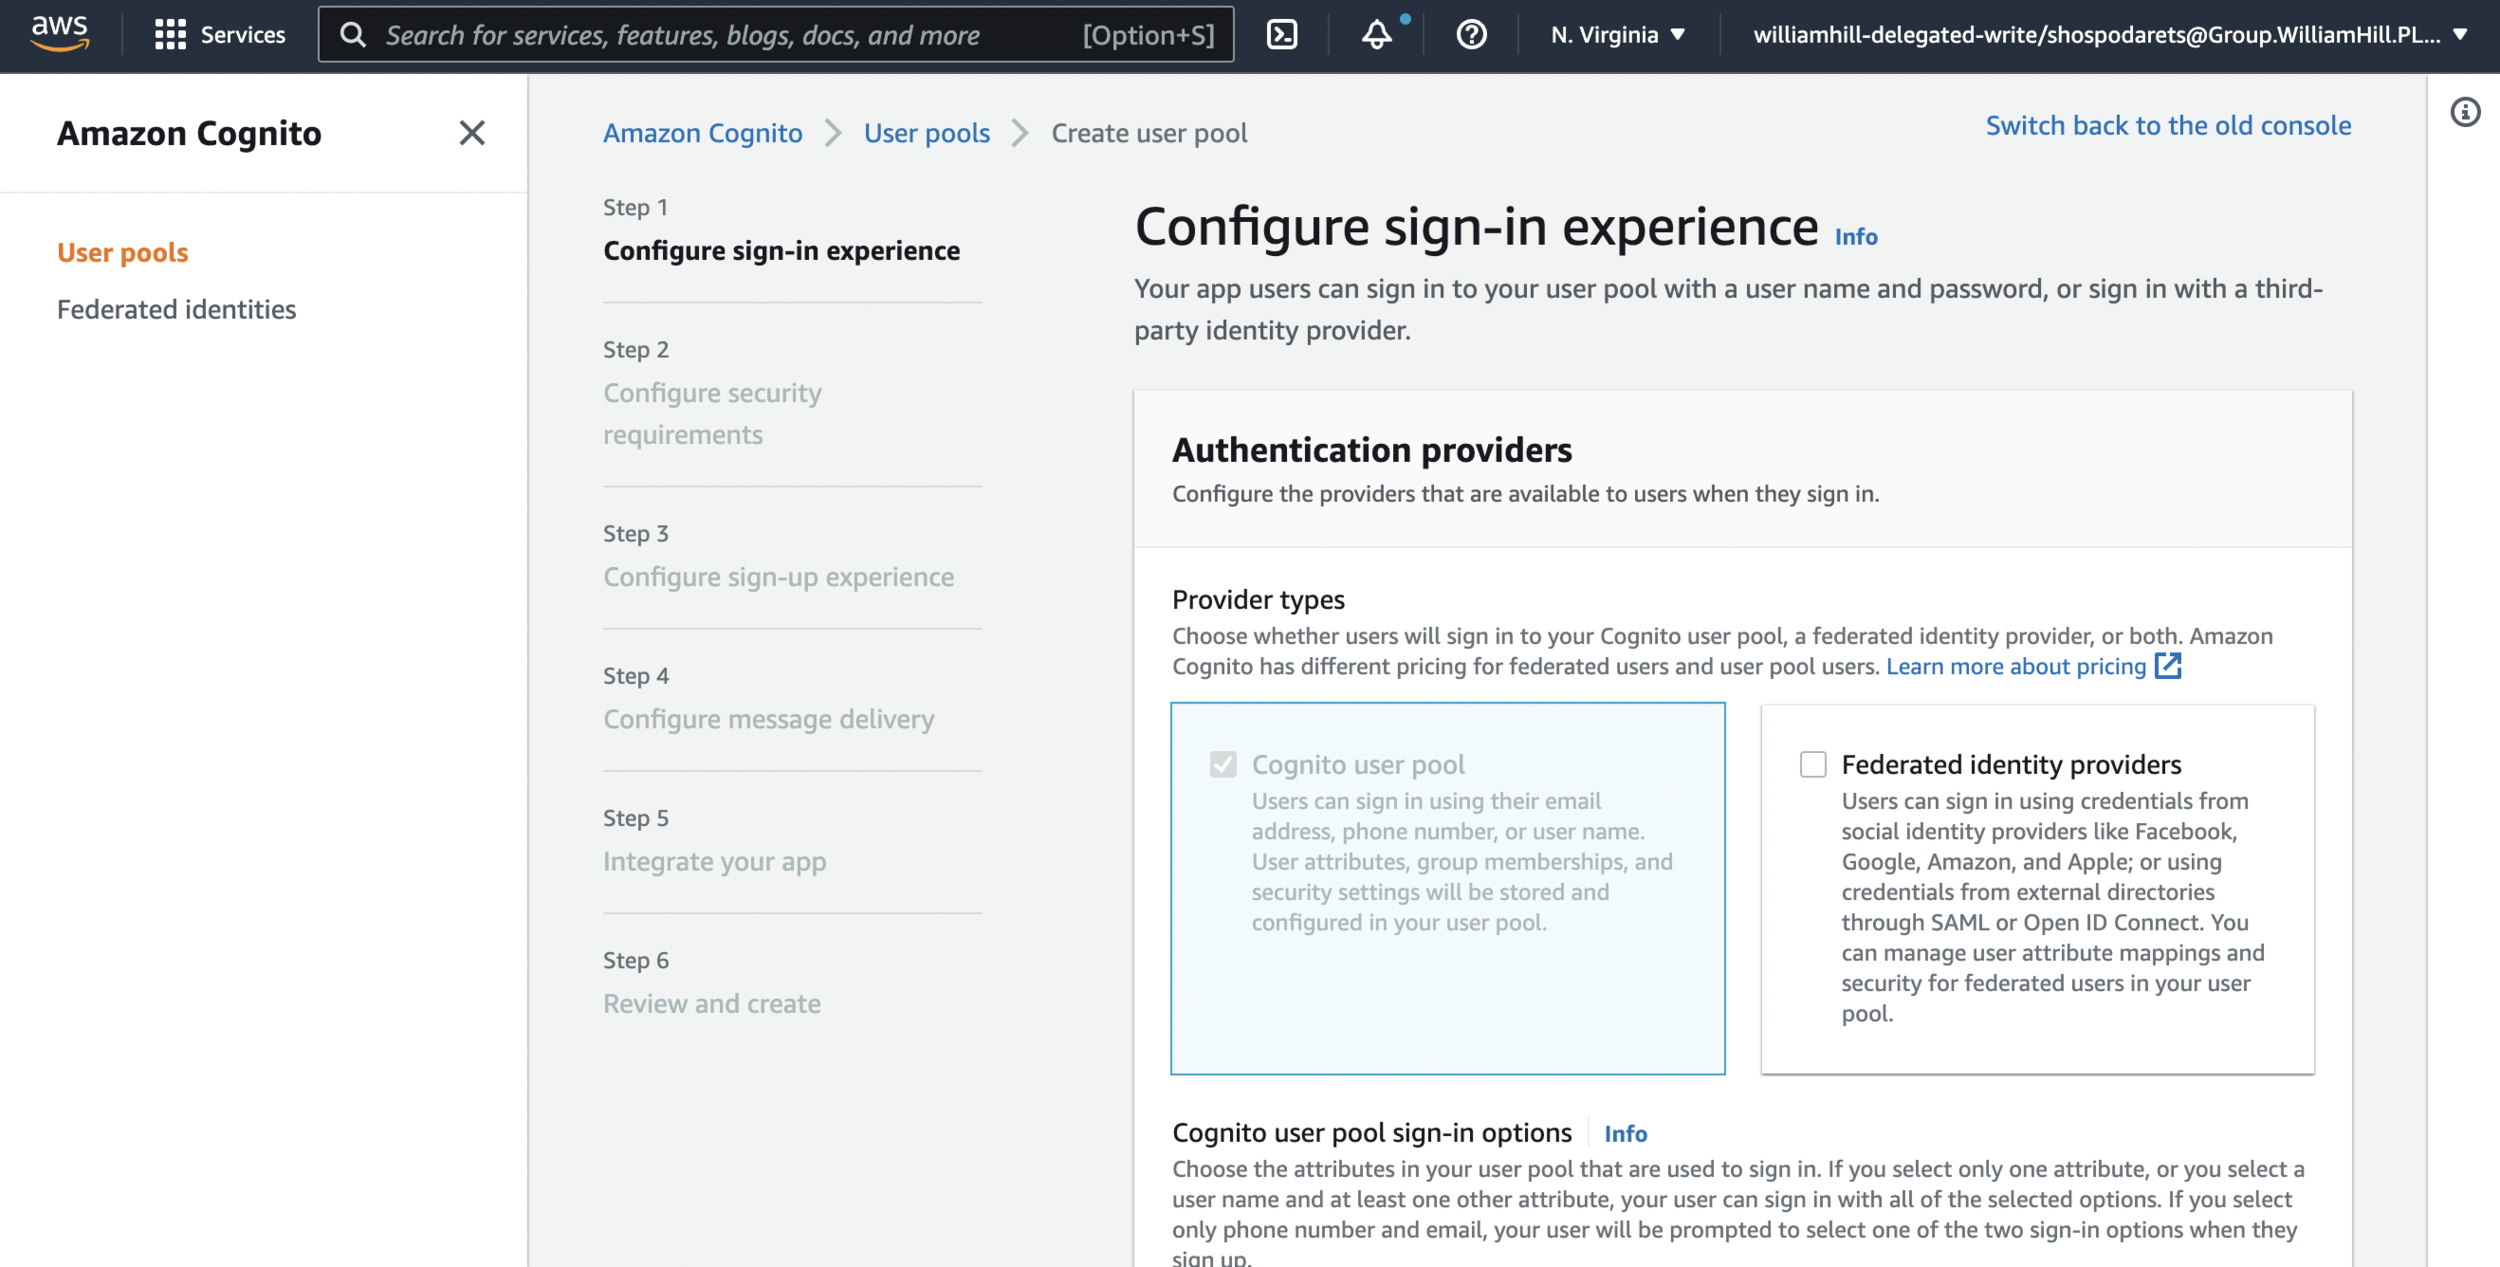2500x1267 pixels.
Task: Check Federated identity providers checkbox
Action: (1813, 764)
